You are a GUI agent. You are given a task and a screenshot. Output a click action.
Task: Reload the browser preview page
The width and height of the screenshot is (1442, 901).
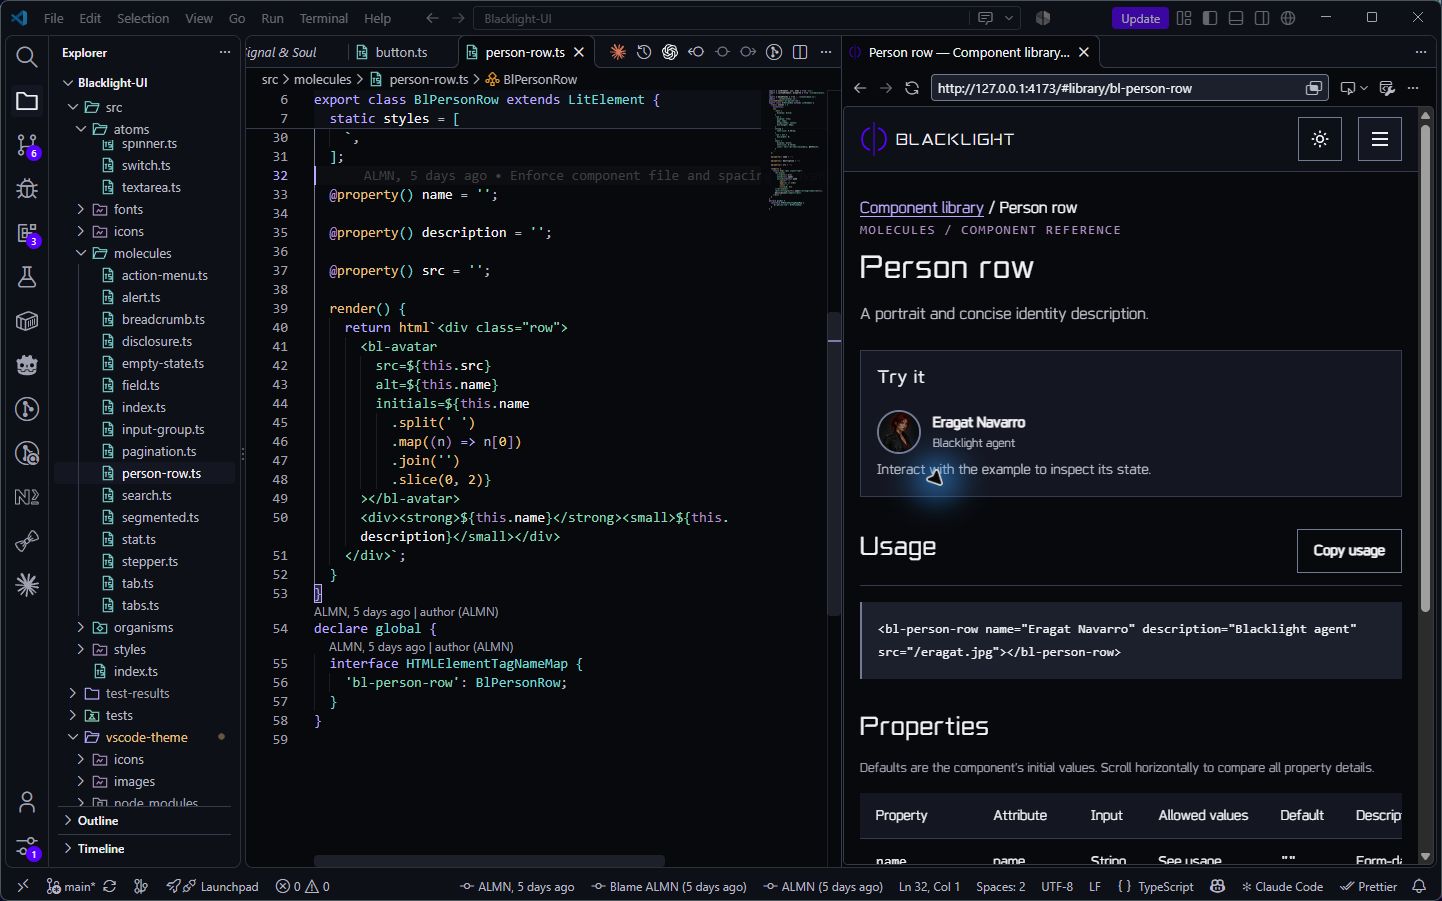912,88
